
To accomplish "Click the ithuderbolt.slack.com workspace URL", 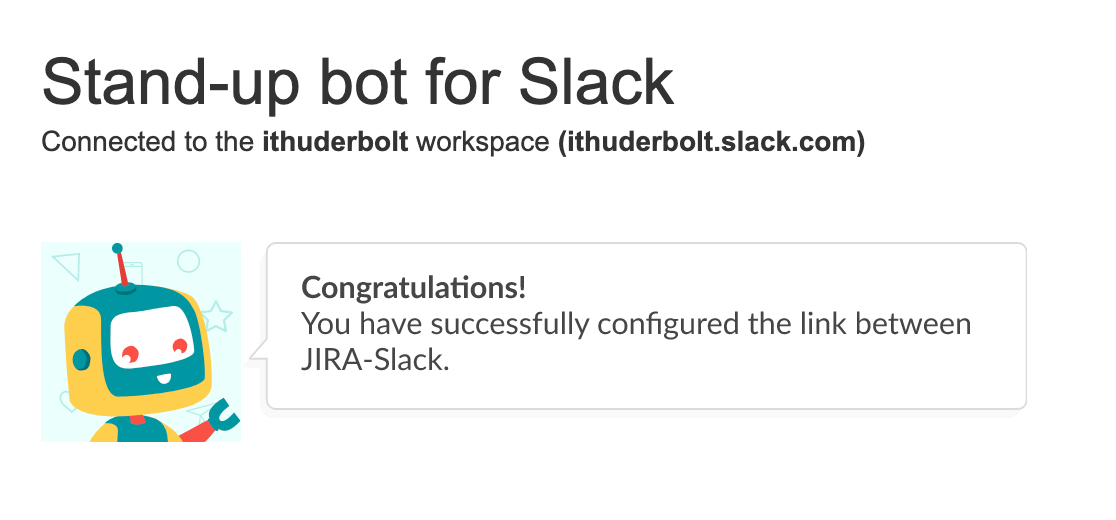I will (712, 142).
